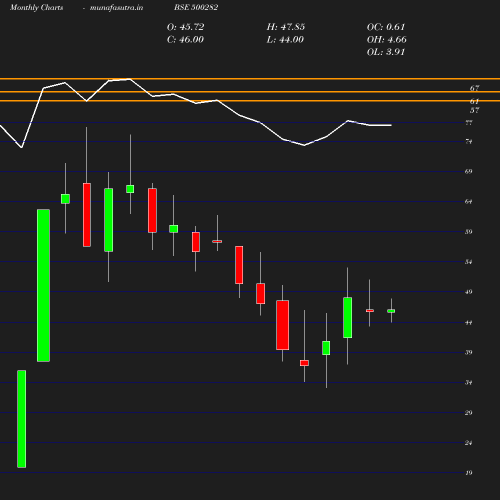The width and height of the screenshot is (500, 500).
Task: Click the price axis label 69
Action: click(469, 171)
